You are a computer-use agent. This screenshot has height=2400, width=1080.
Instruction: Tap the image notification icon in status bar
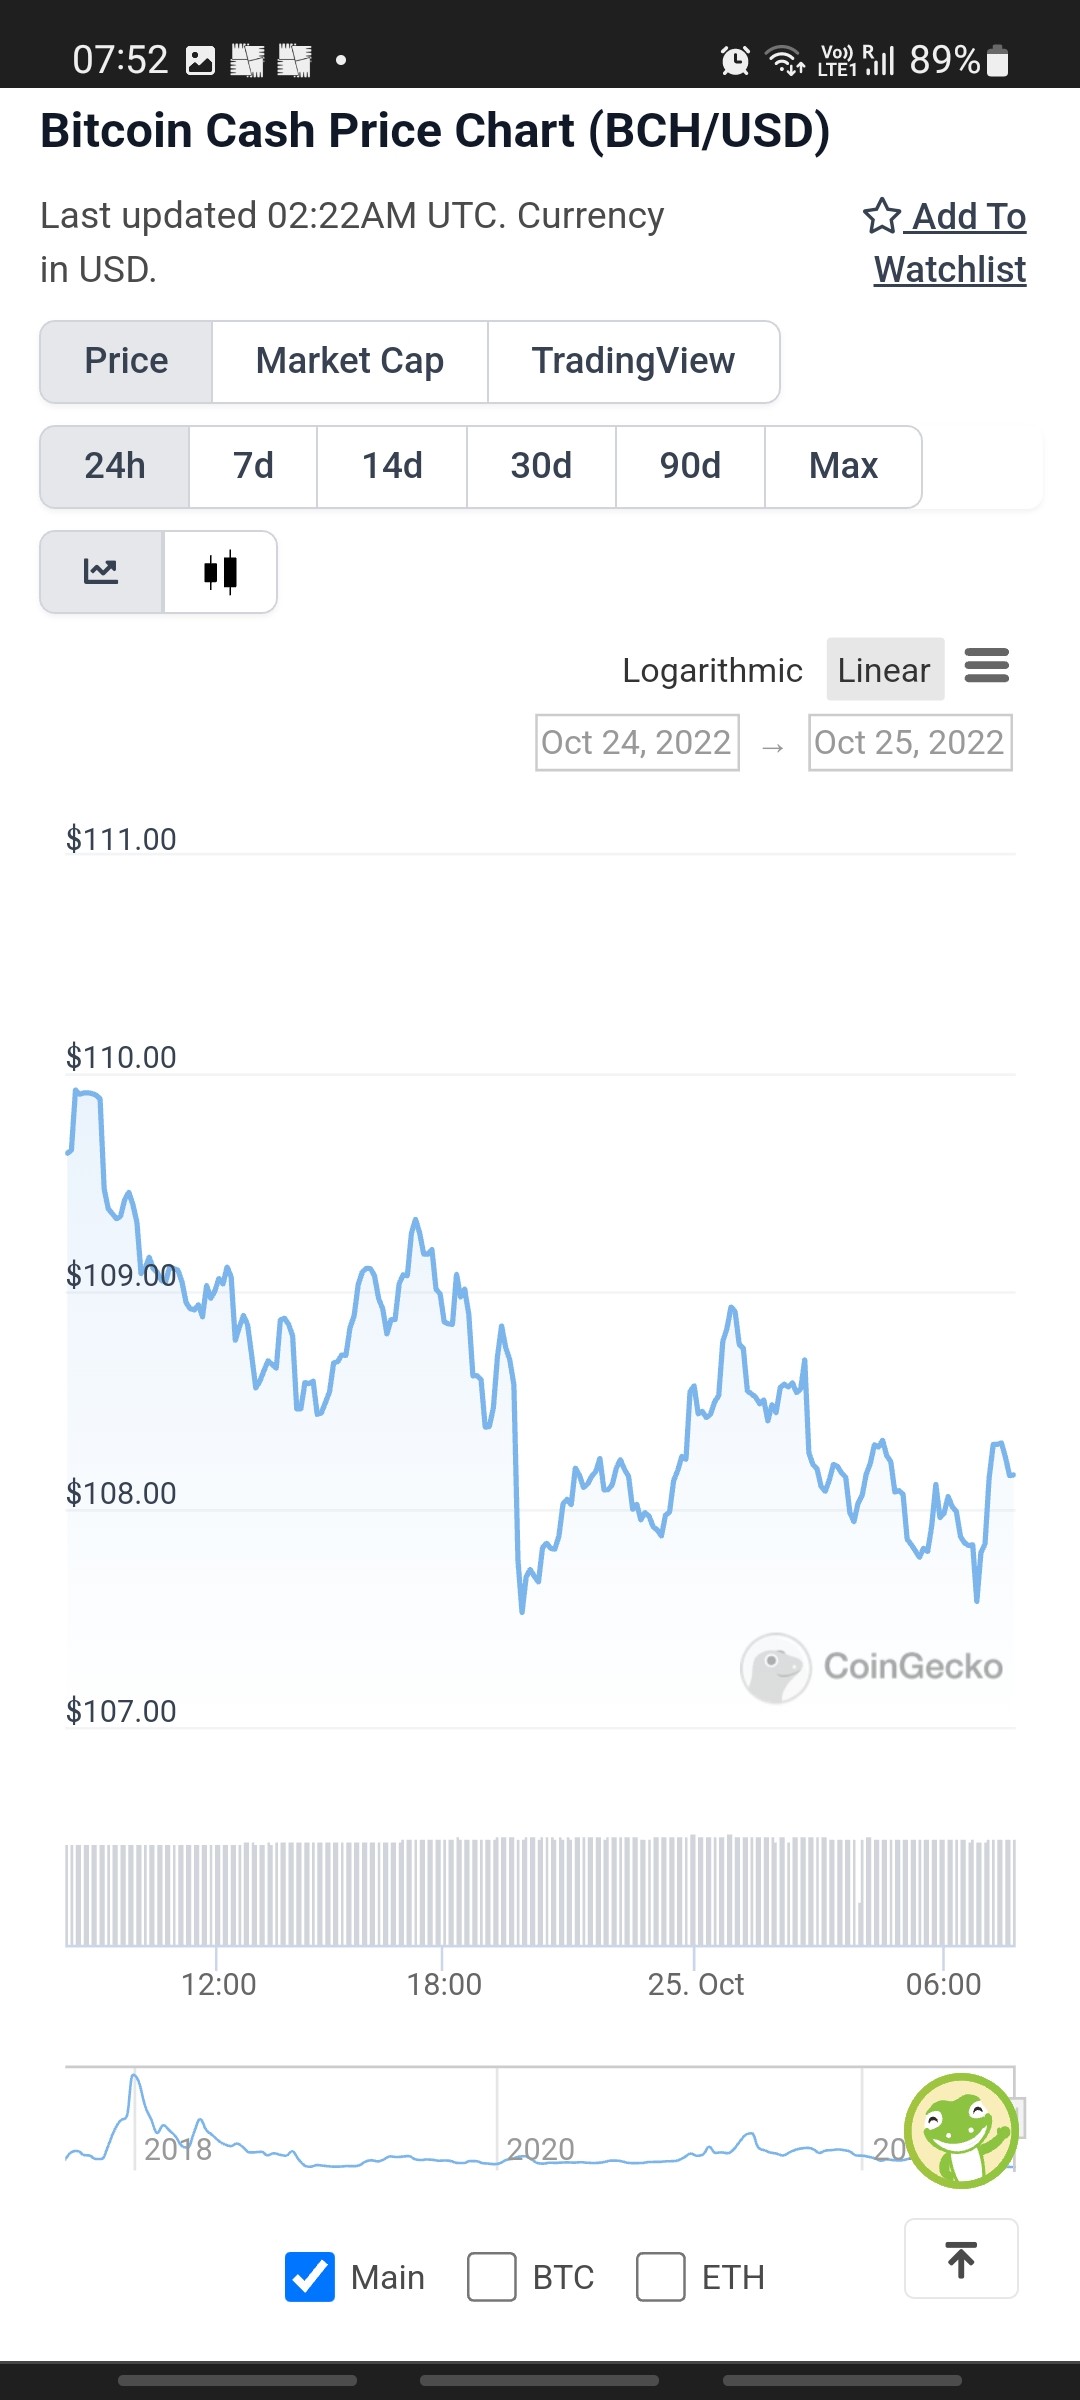click(201, 61)
